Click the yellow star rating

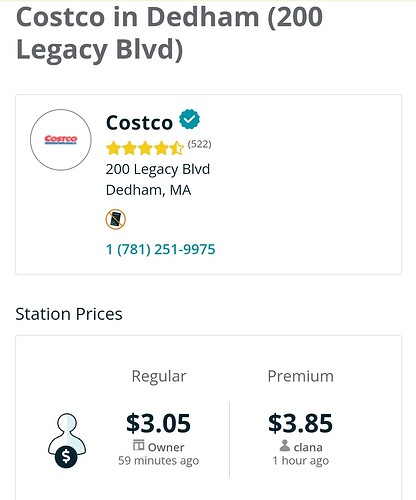tap(145, 148)
